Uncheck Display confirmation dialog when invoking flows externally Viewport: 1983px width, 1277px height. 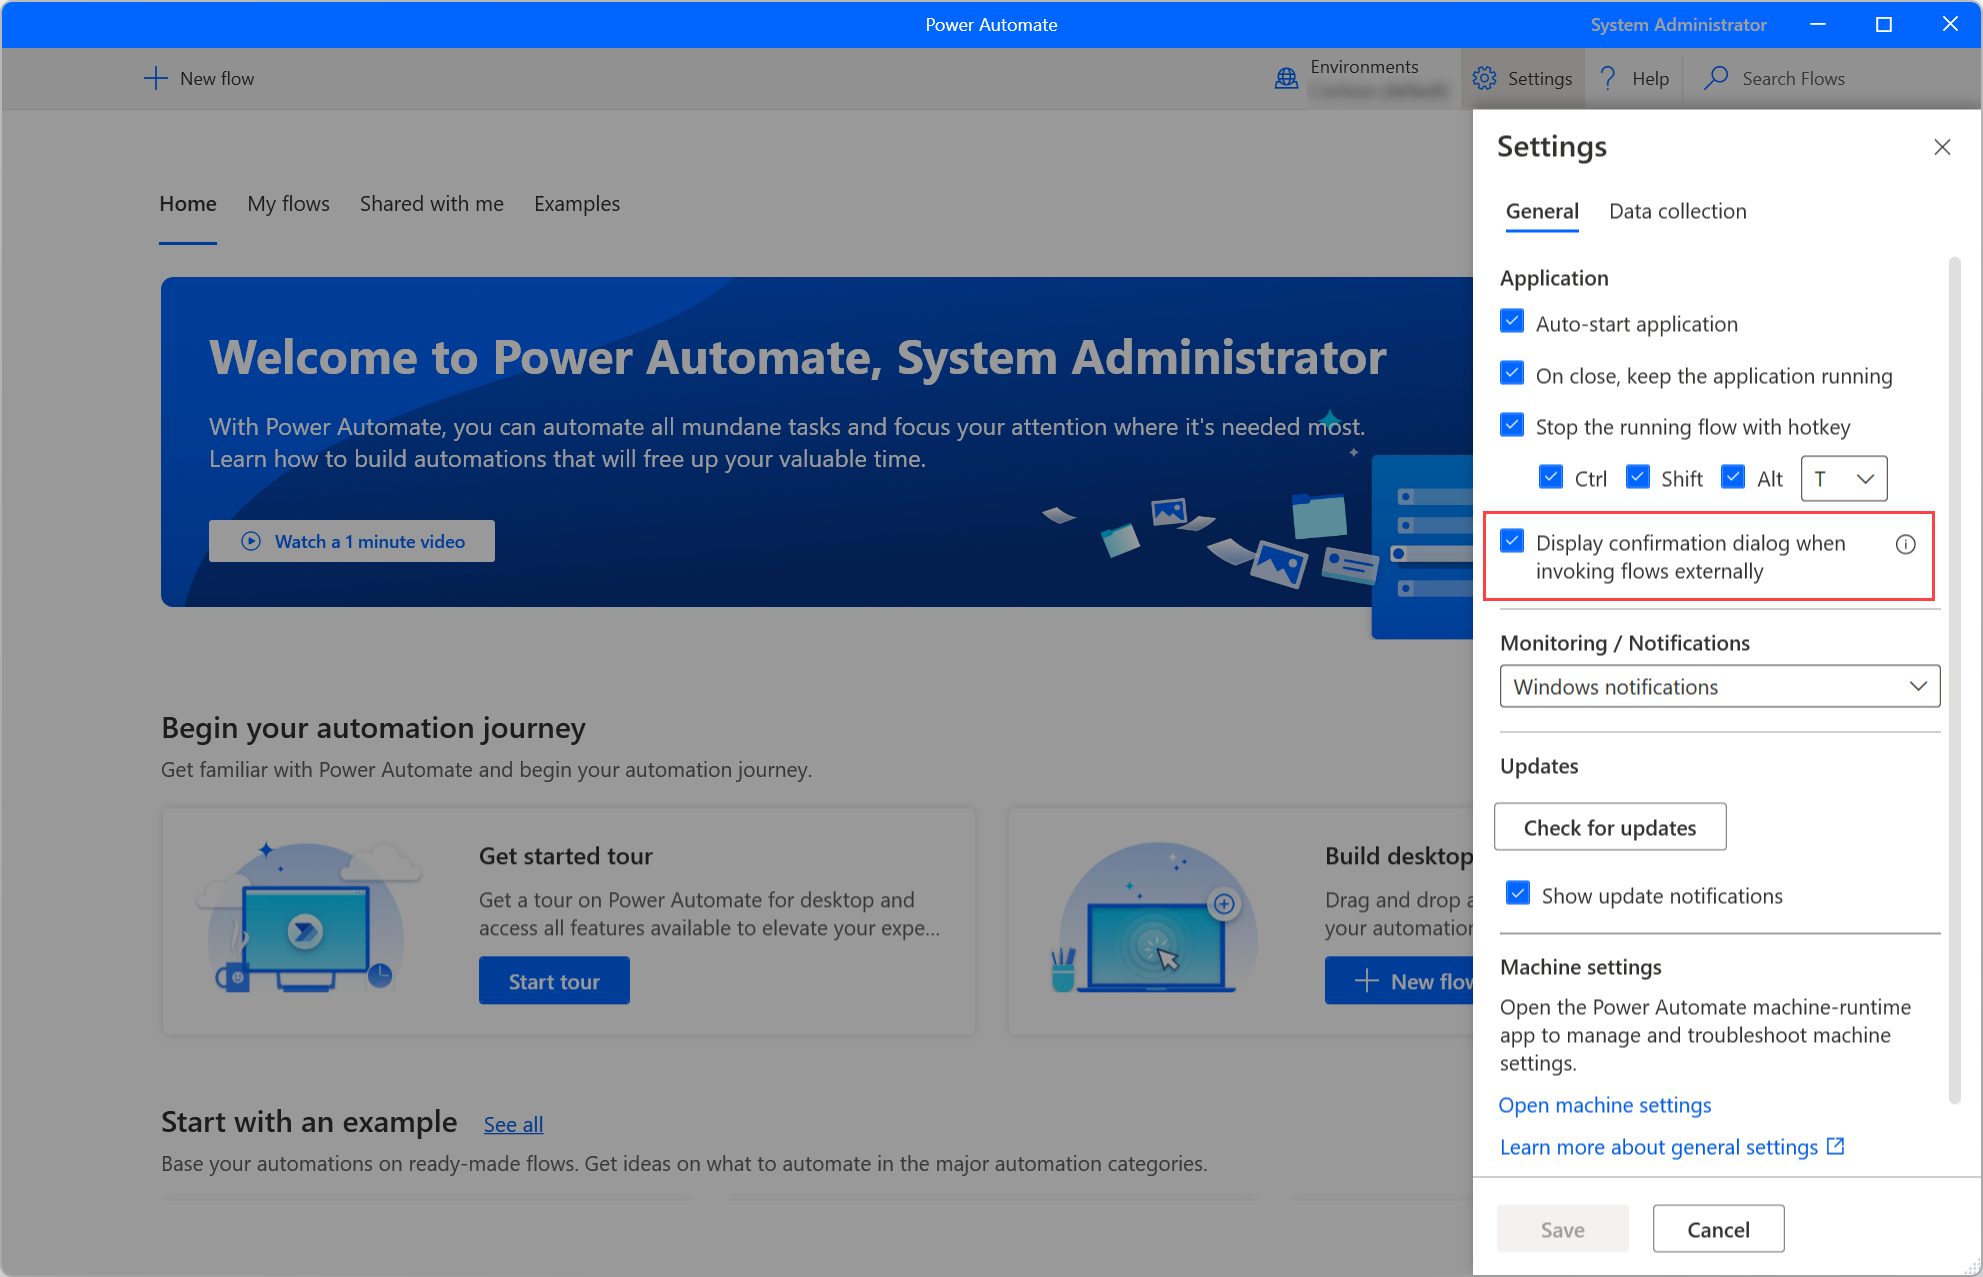click(x=1513, y=542)
